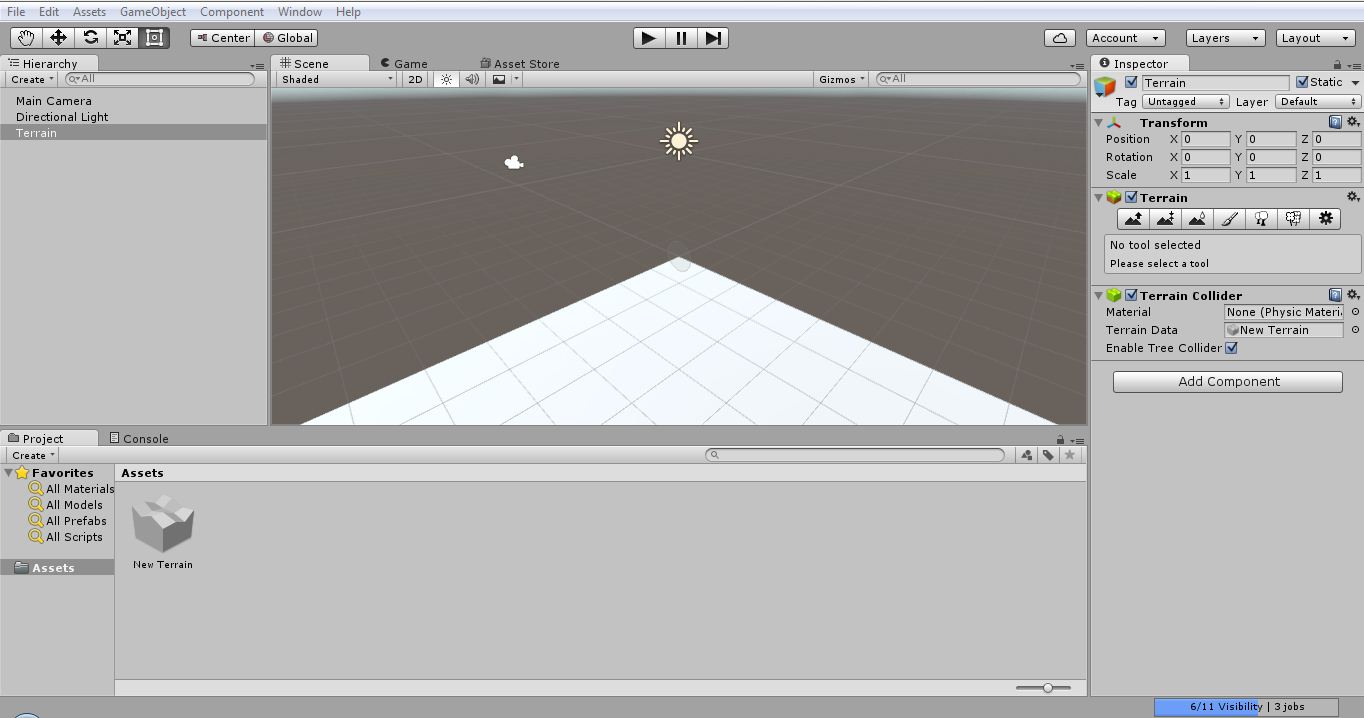Select the New Terrain asset thumbnail
This screenshot has width=1364, height=718.
click(161, 525)
